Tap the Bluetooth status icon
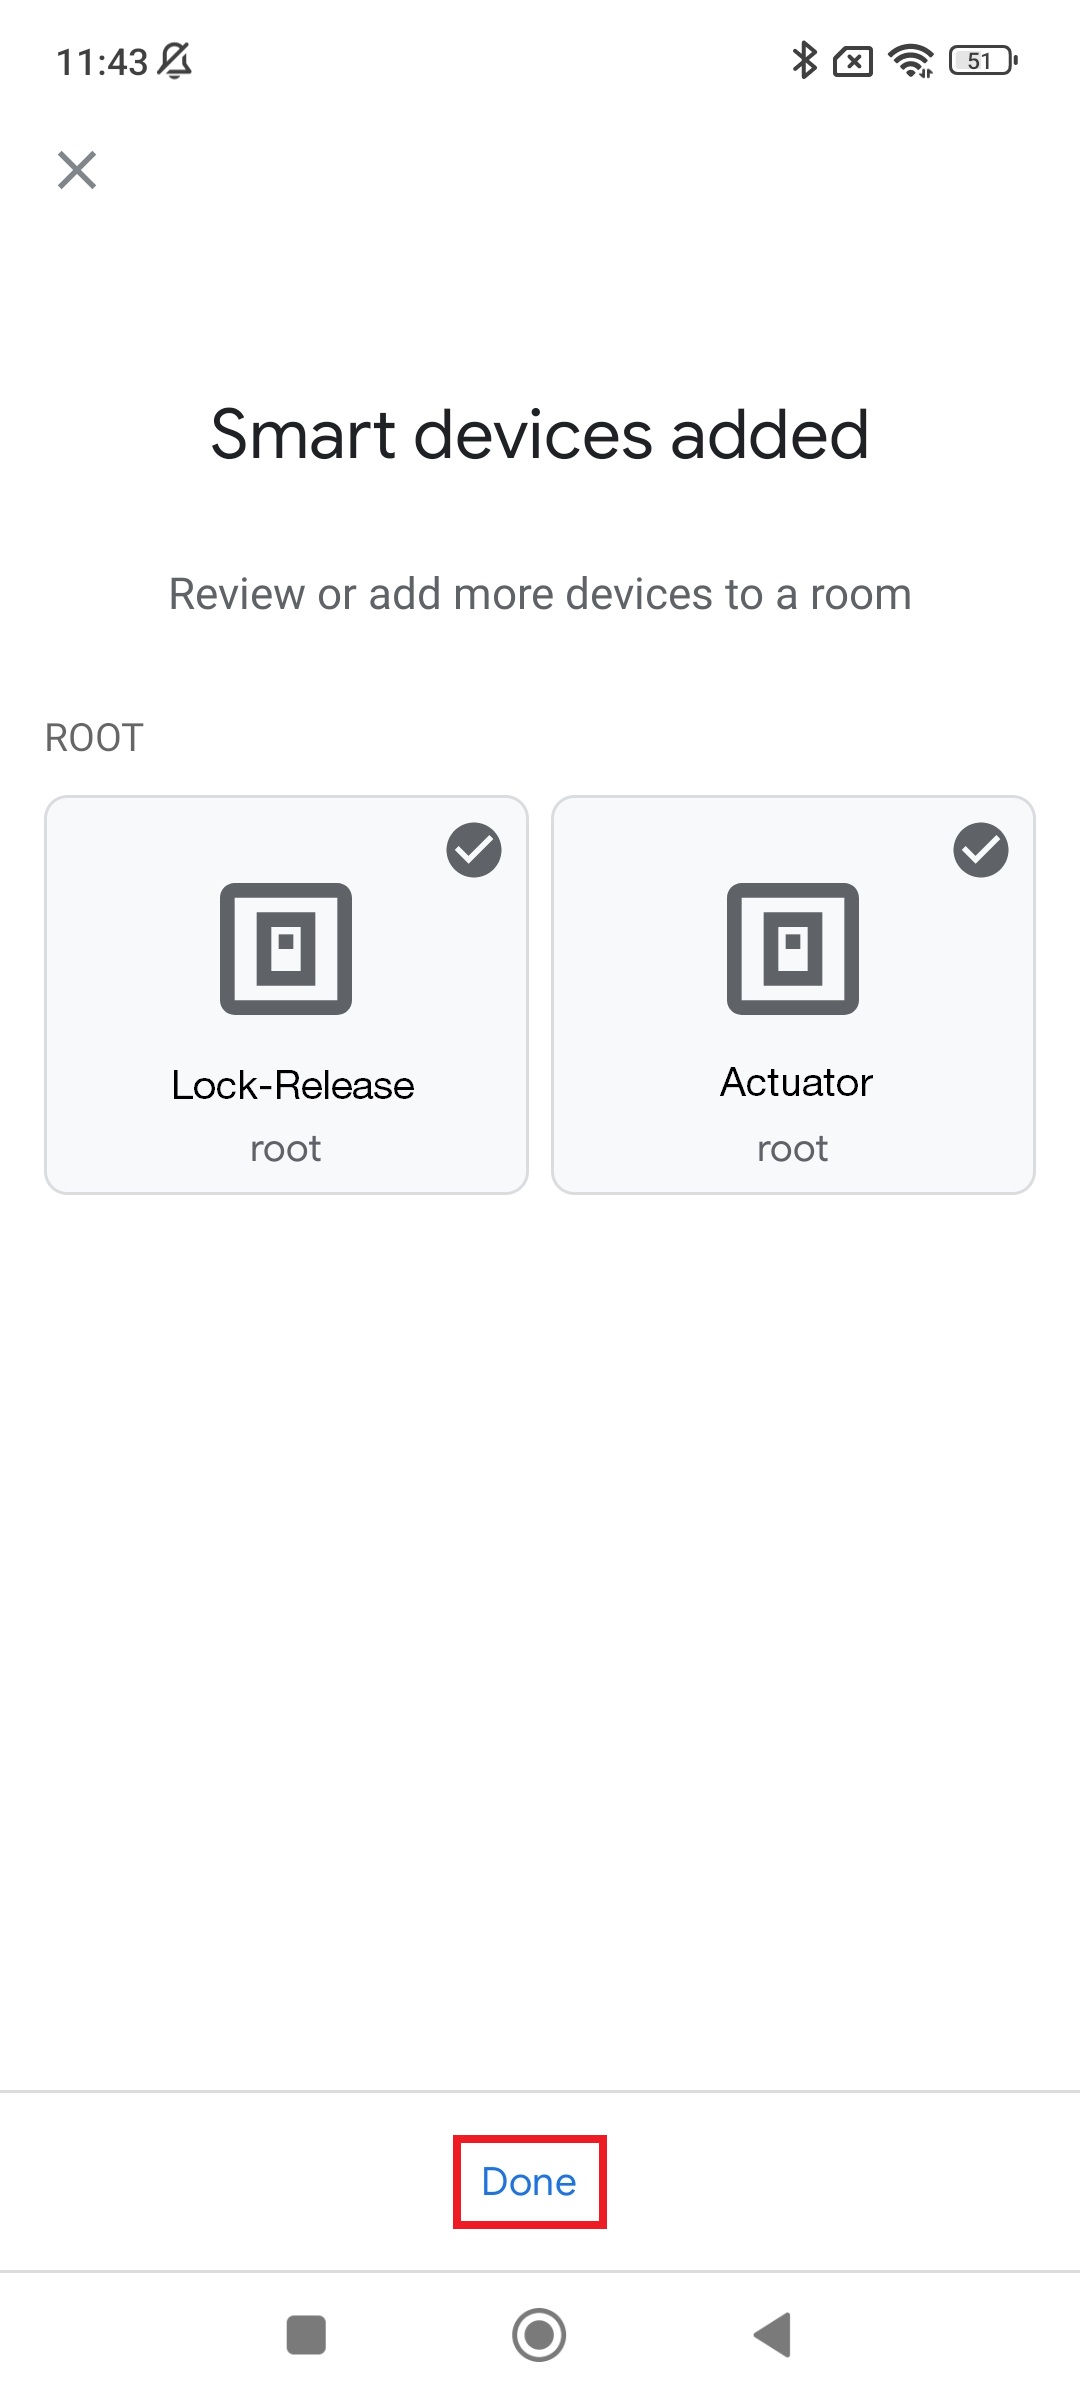 tap(804, 61)
